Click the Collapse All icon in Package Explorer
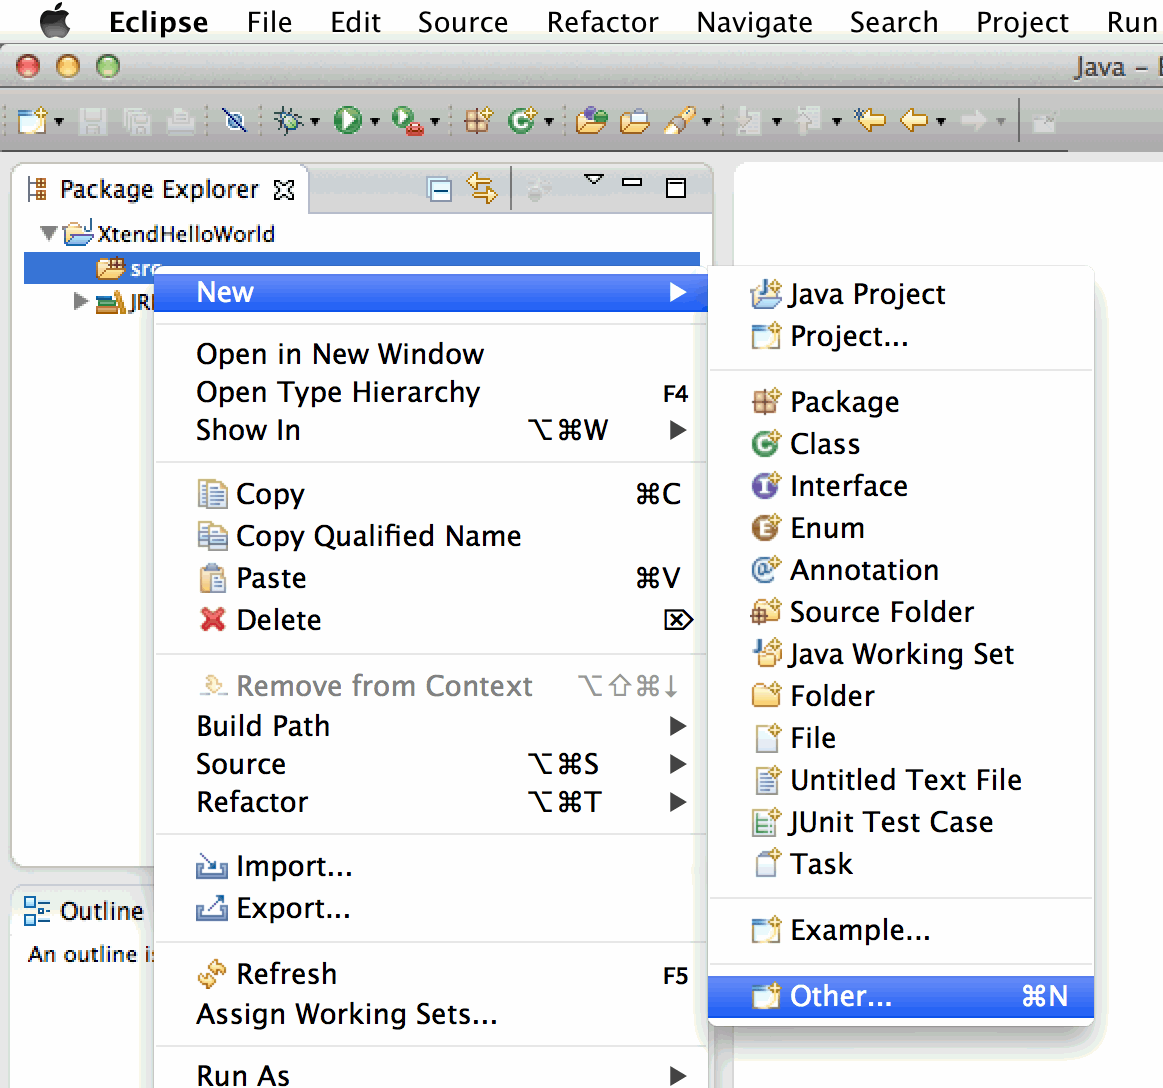Image resolution: width=1163 pixels, height=1088 pixels. click(x=439, y=189)
